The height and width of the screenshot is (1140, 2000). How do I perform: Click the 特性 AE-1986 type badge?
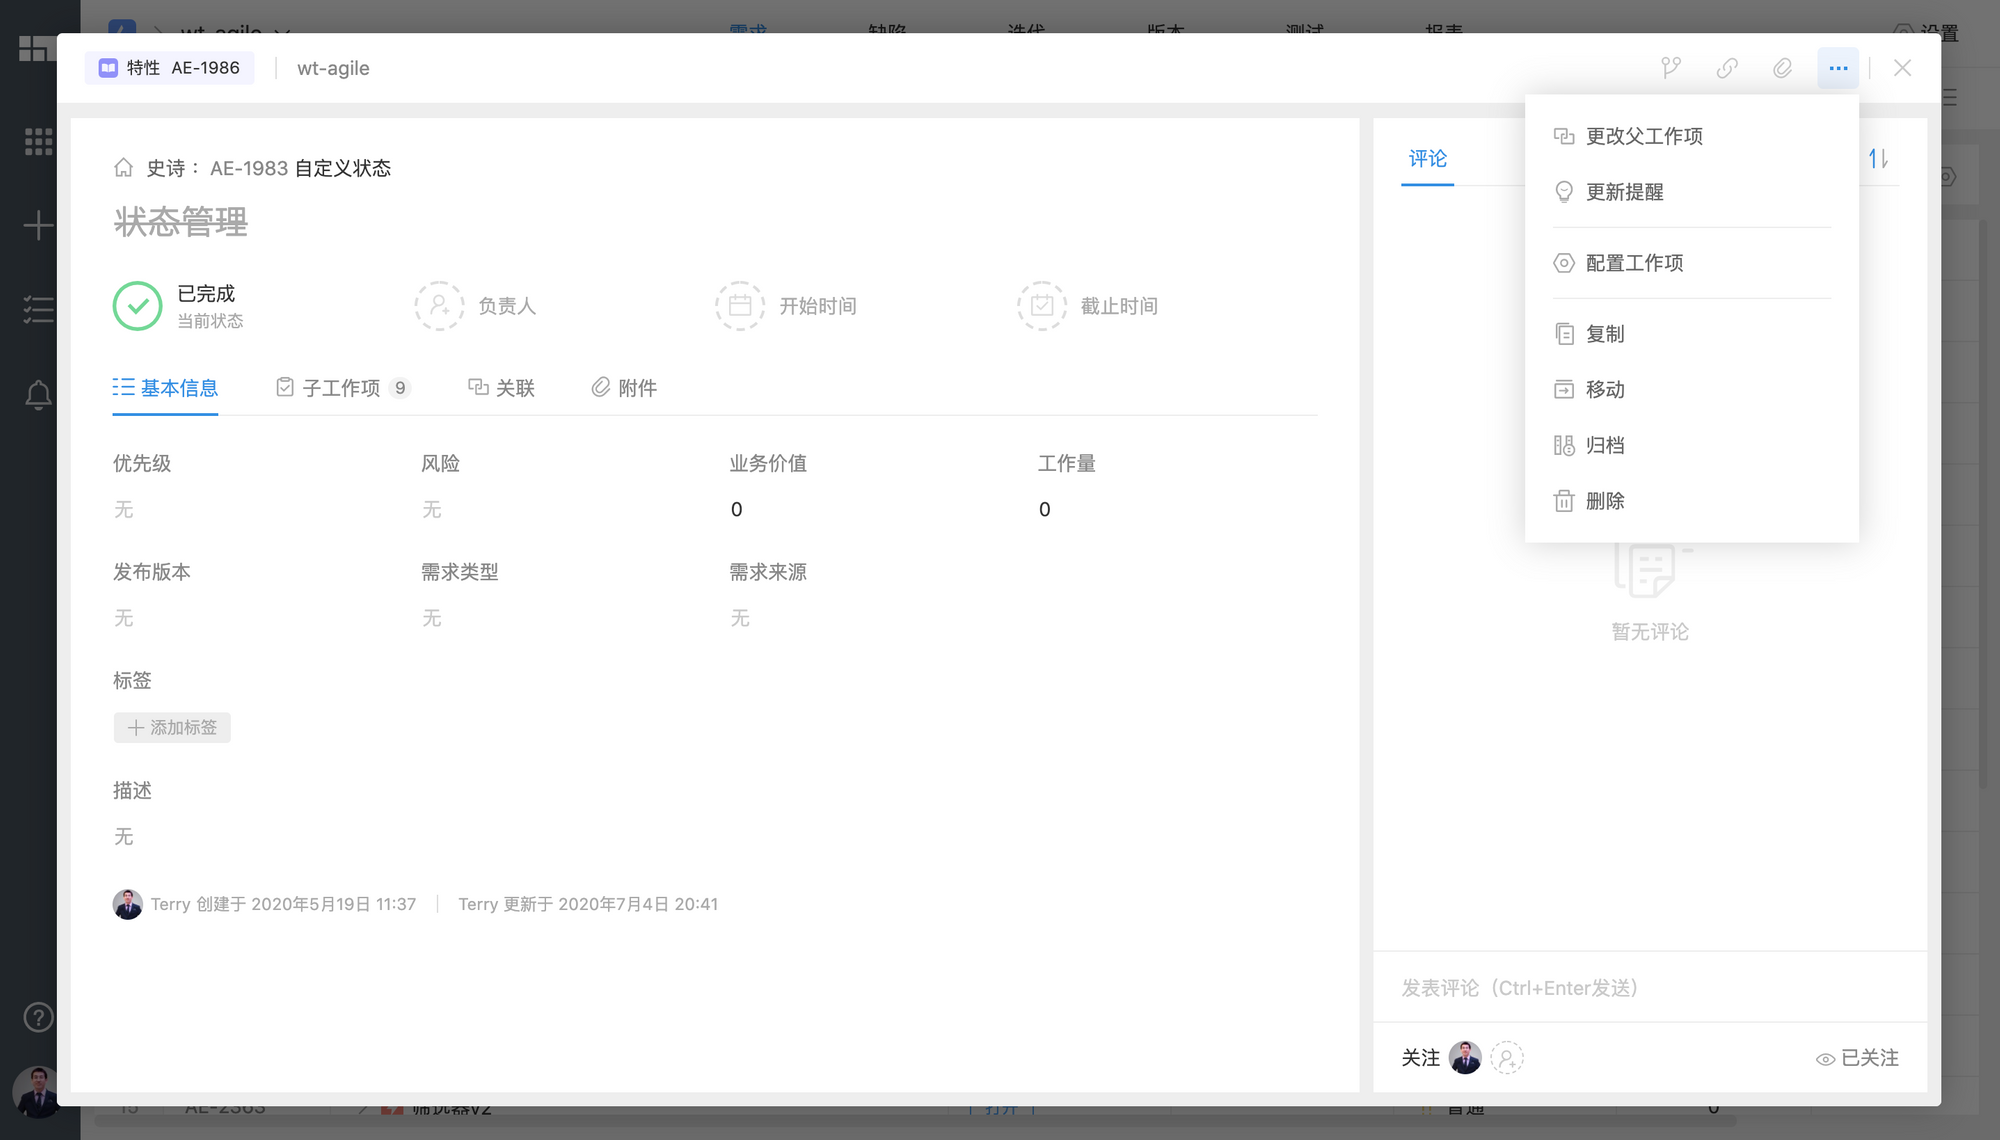pyautogui.click(x=169, y=68)
